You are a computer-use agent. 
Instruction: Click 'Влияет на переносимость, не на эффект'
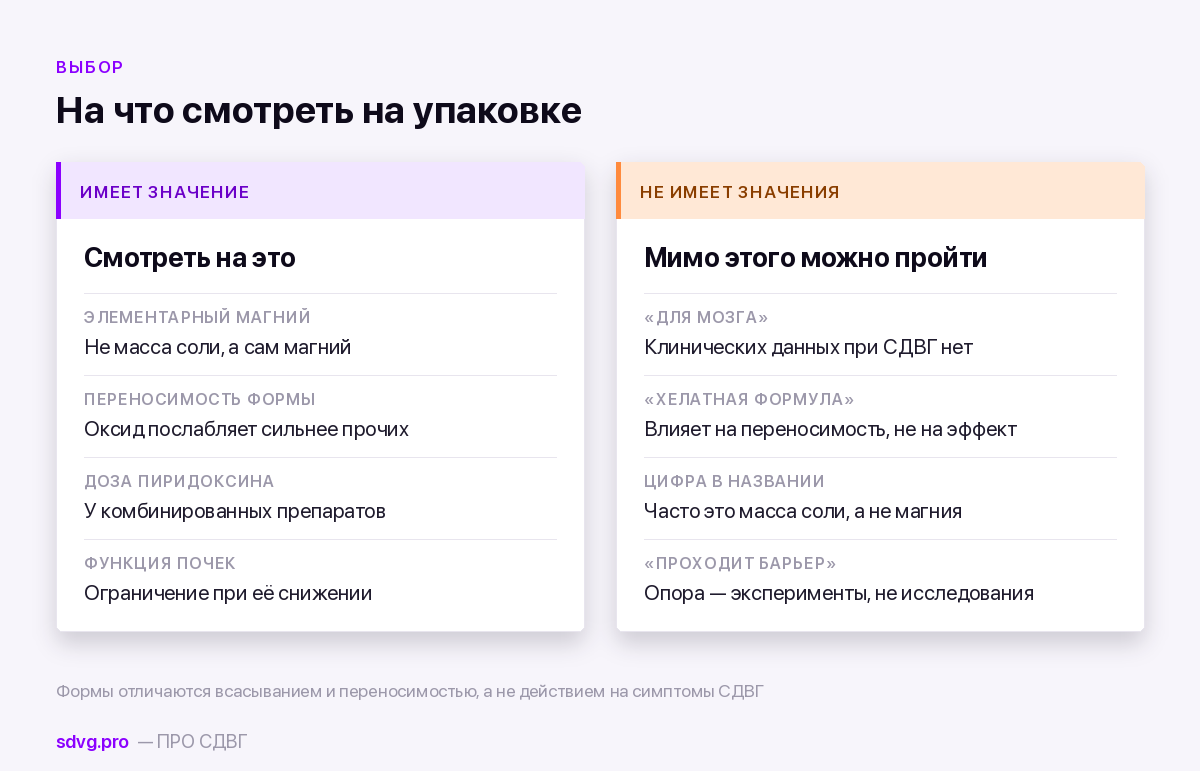tap(830, 429)
